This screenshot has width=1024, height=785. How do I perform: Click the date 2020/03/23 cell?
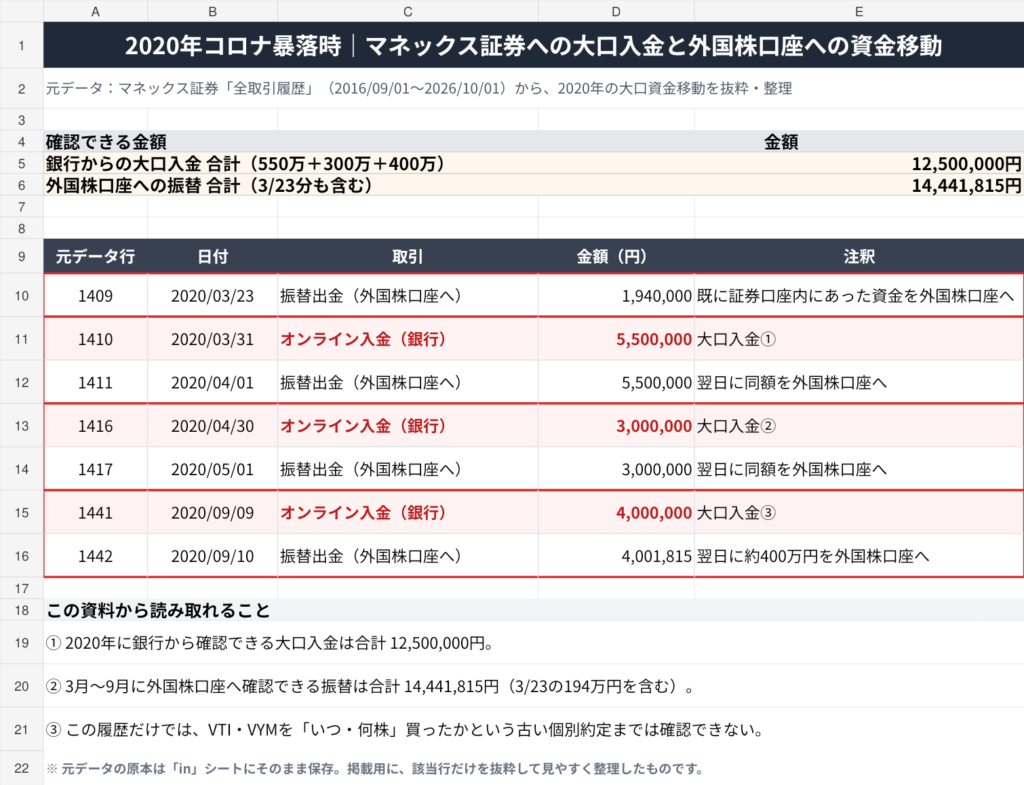(212, 295)
